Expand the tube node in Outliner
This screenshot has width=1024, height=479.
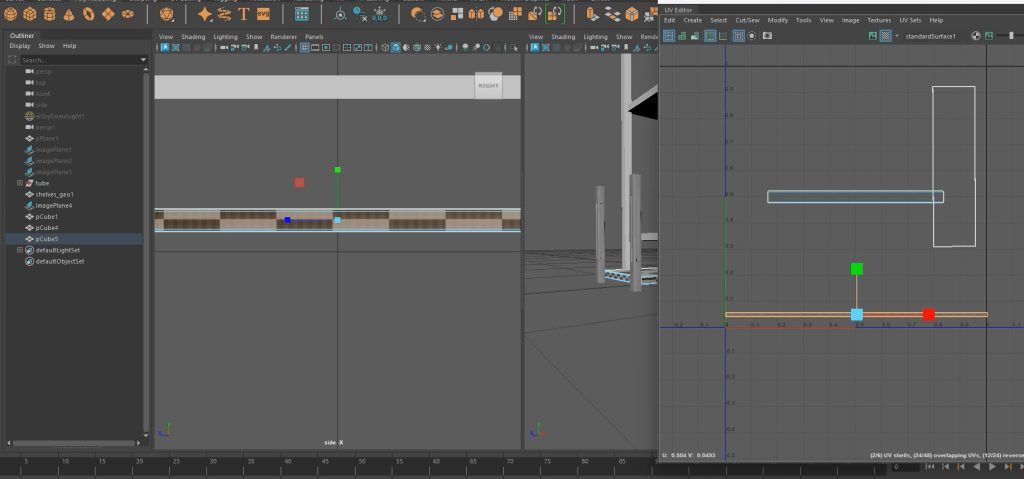click(x=19, y=183)
